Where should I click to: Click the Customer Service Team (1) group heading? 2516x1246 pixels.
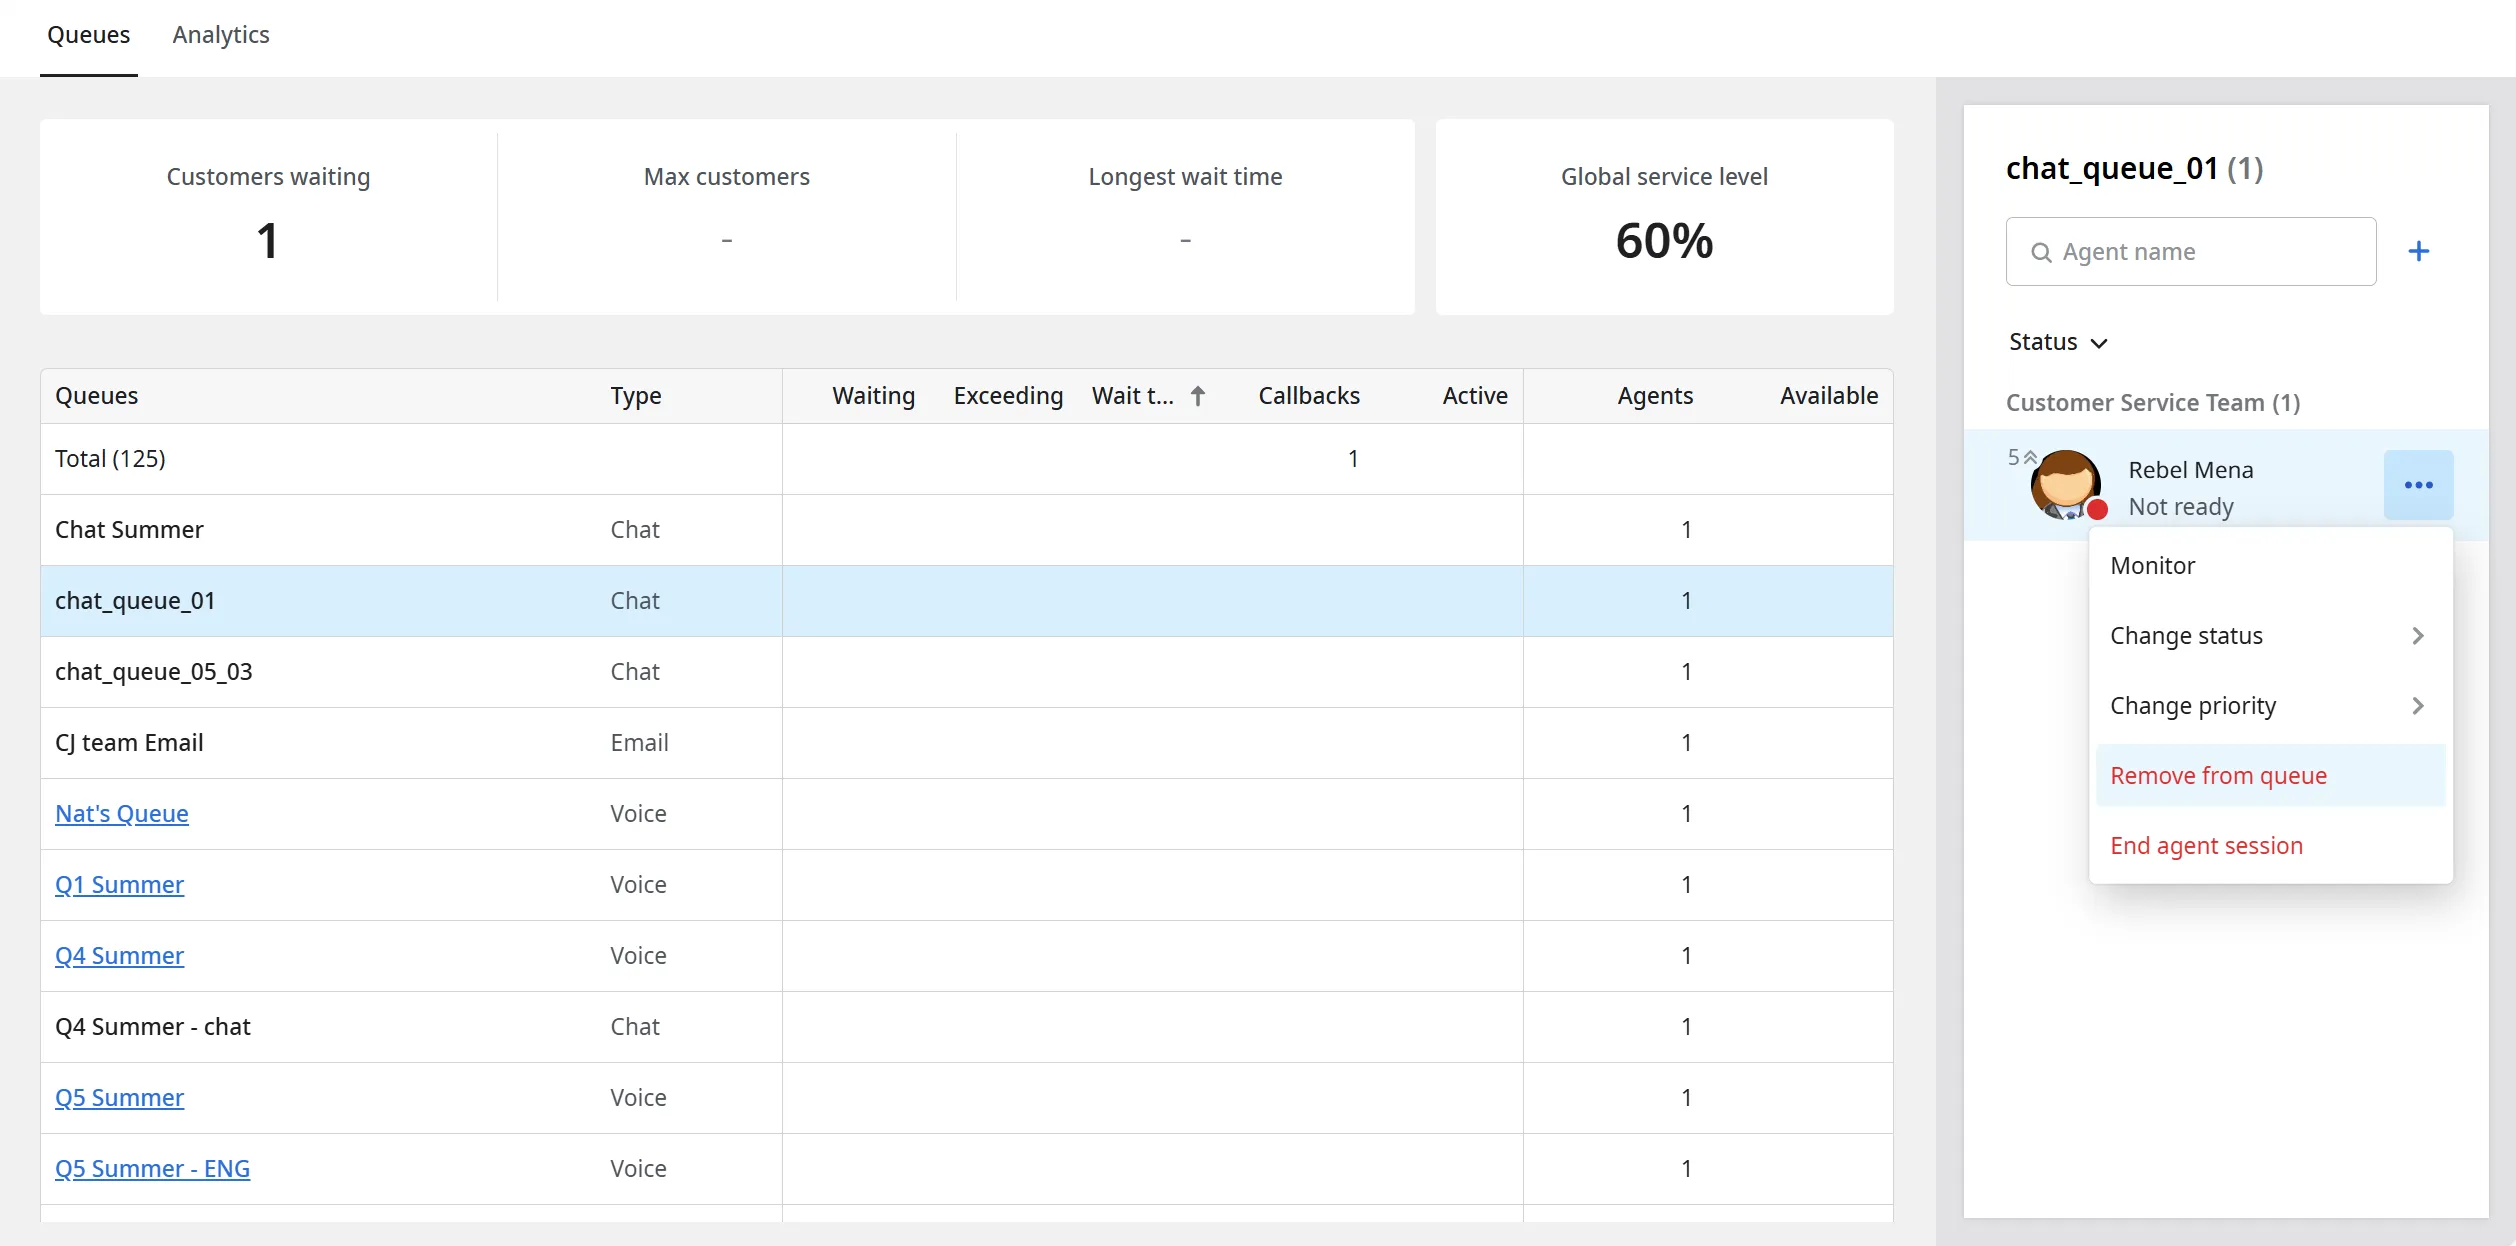2153,403
